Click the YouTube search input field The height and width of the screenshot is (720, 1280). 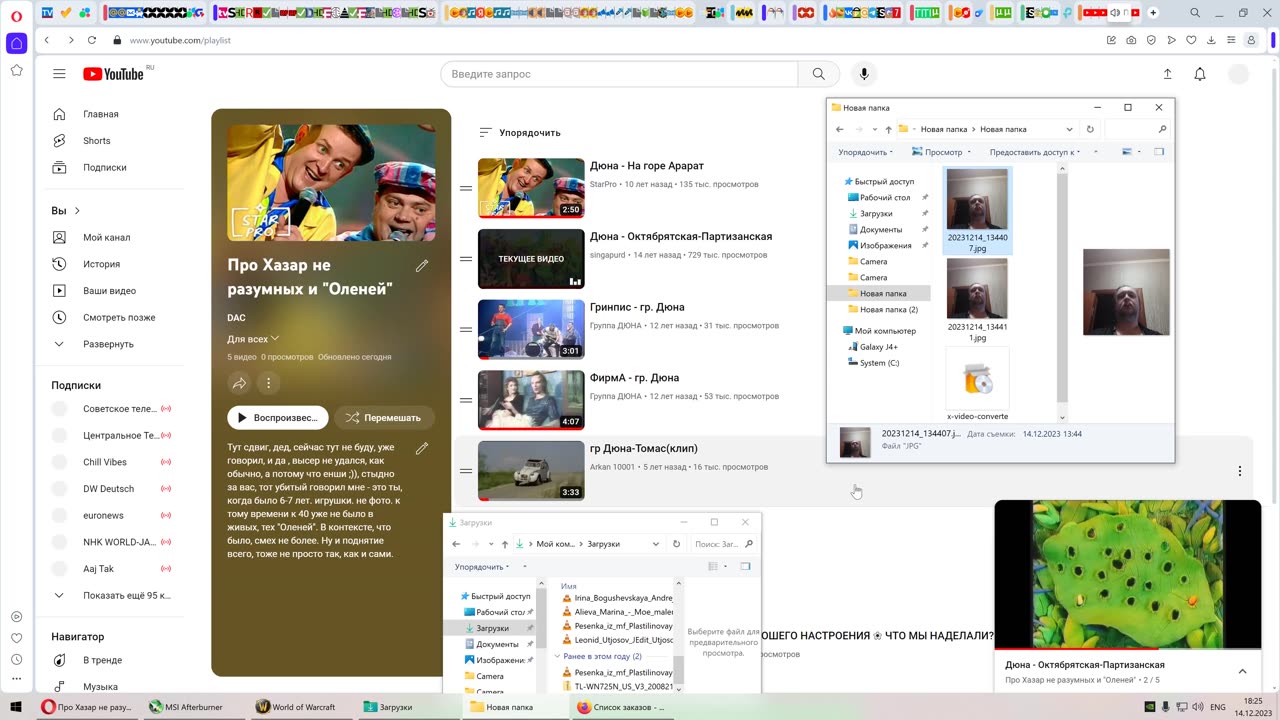point(619,74)
